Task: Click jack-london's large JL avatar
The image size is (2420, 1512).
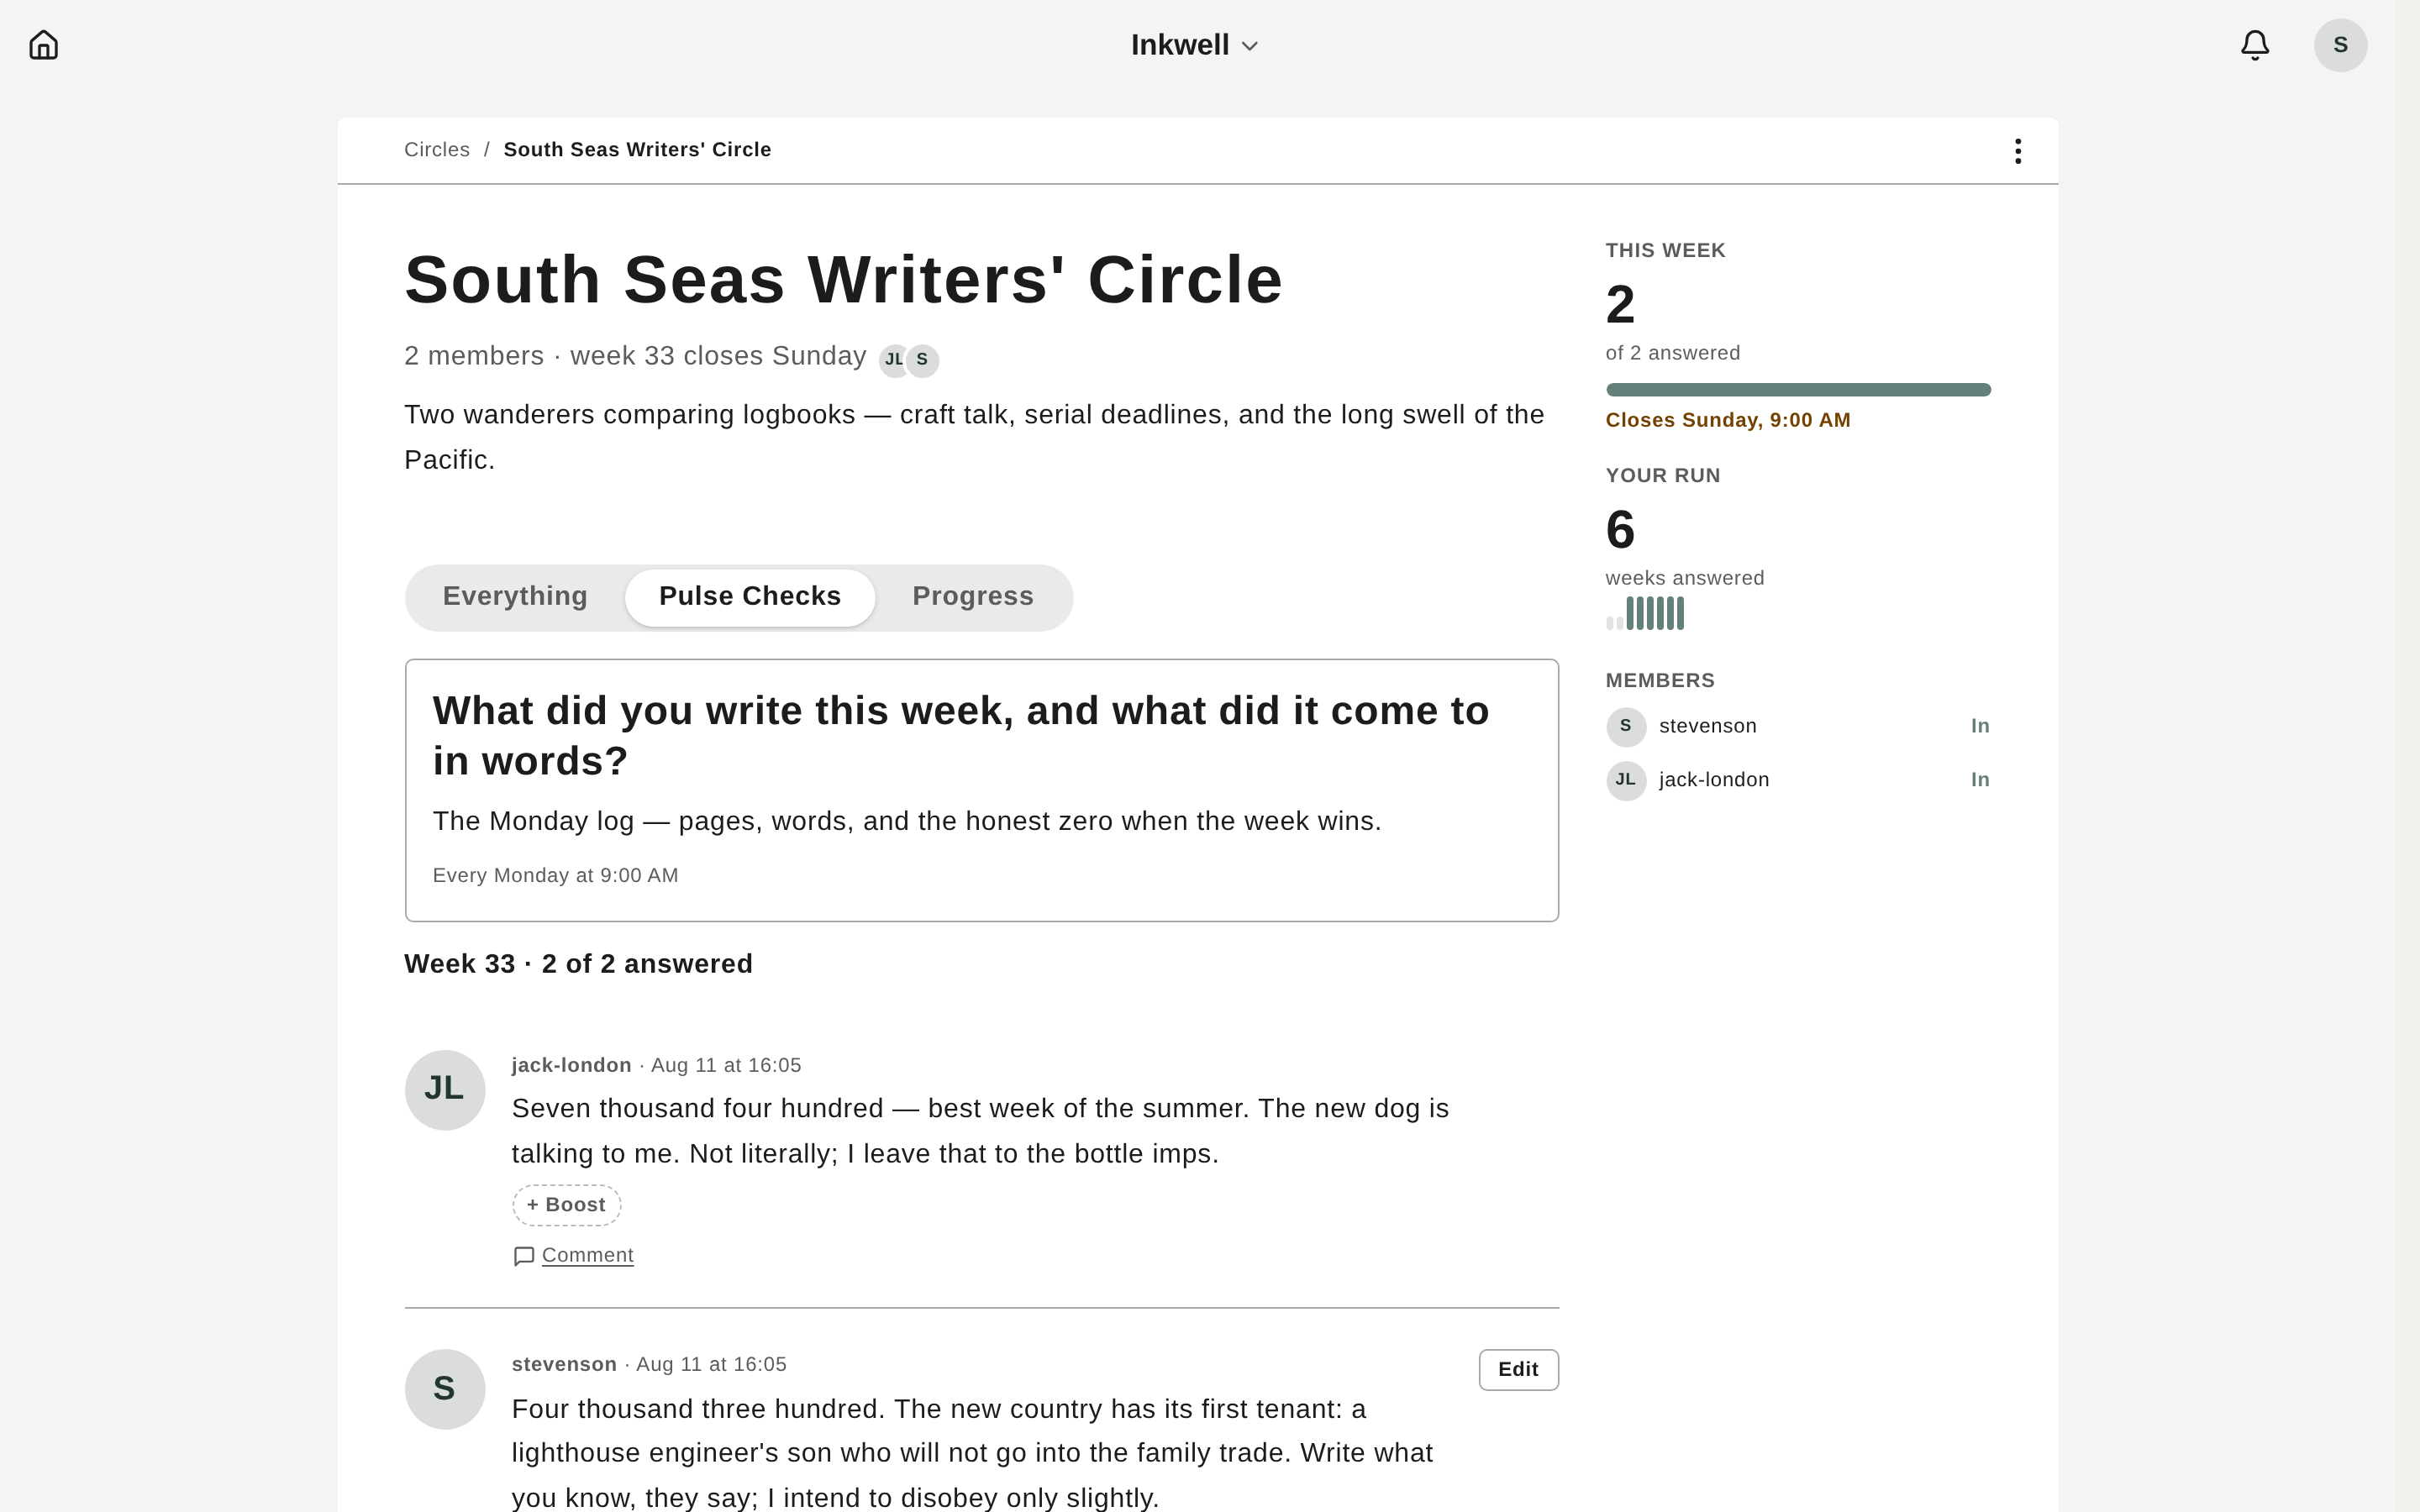Action: (x=445, y=1090)
